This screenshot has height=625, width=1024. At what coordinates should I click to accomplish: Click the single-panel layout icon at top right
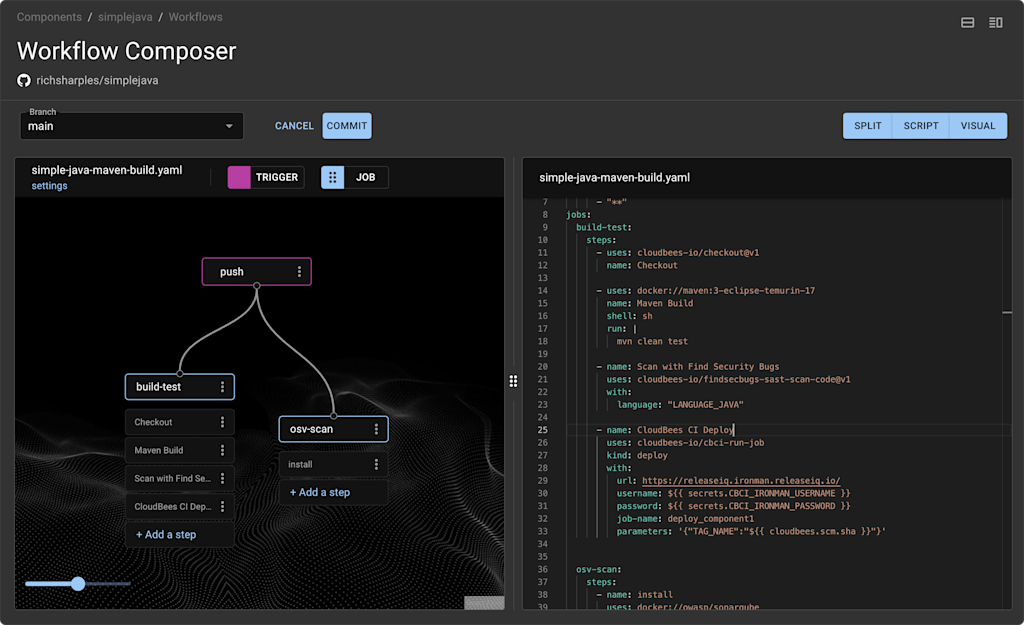(968, 23)
